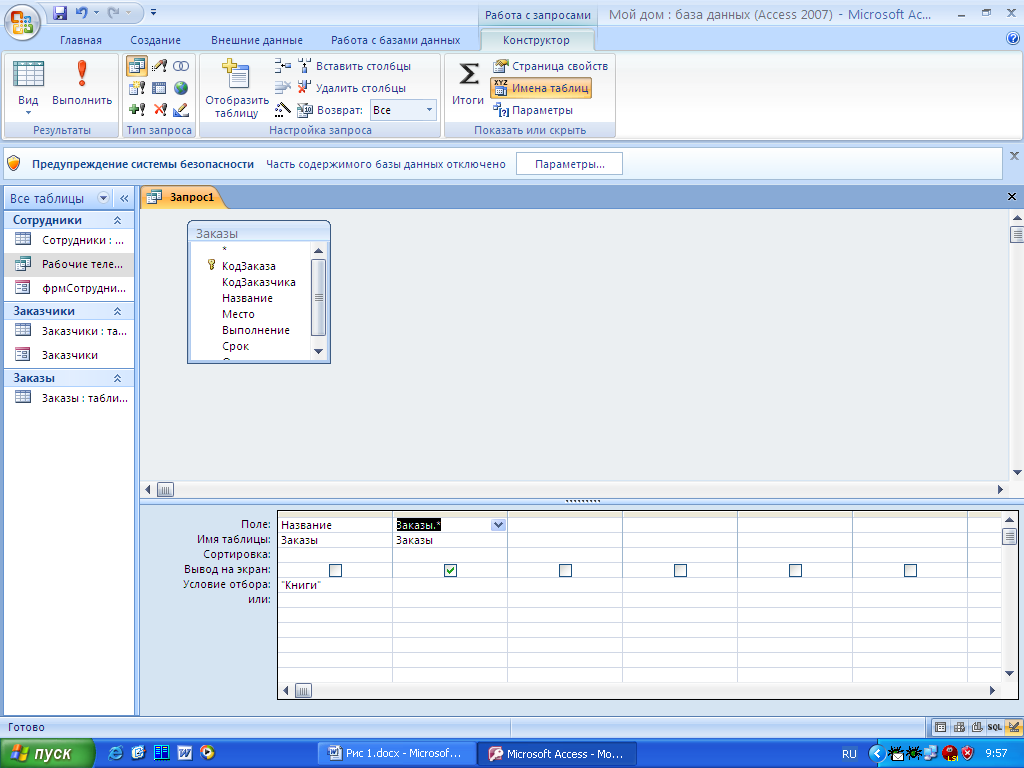
Task: Collapse the Заказы group
Action: tap(118, 378)
